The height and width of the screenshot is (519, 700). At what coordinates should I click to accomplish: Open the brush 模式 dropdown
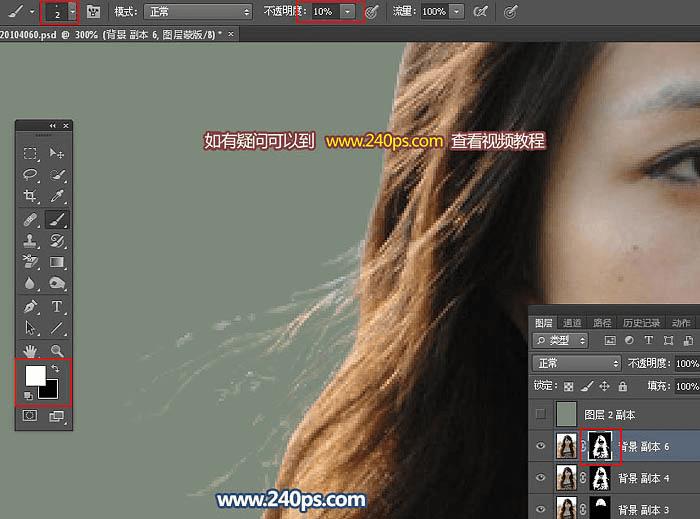click(x=198, y=12)
